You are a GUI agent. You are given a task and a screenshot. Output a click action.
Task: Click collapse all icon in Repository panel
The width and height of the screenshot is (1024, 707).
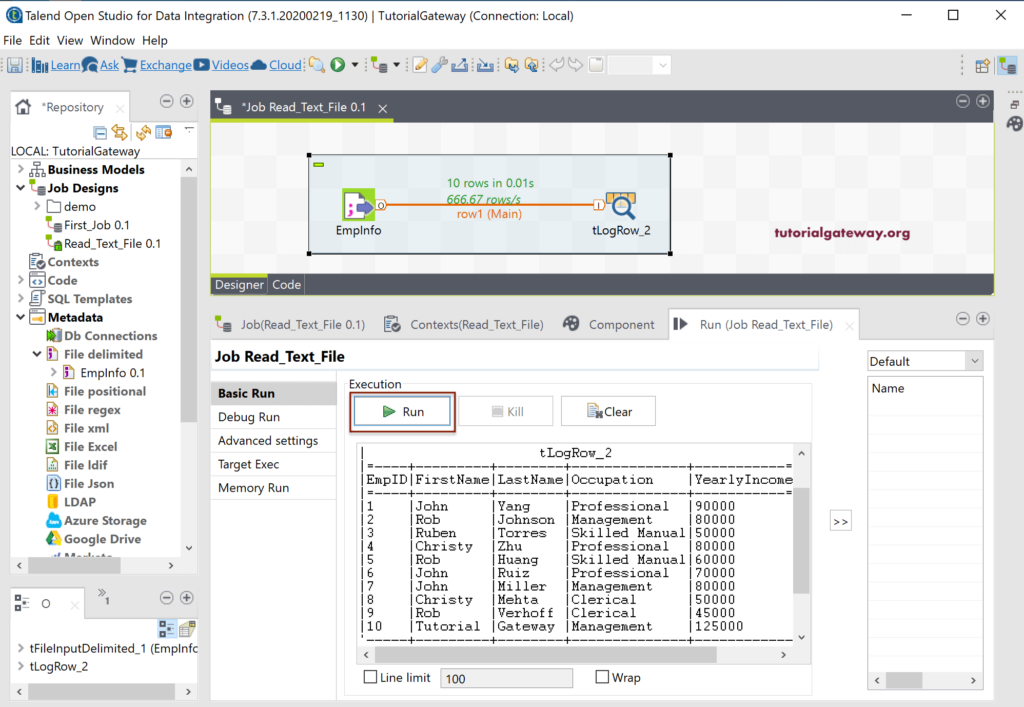pos(100,133)
